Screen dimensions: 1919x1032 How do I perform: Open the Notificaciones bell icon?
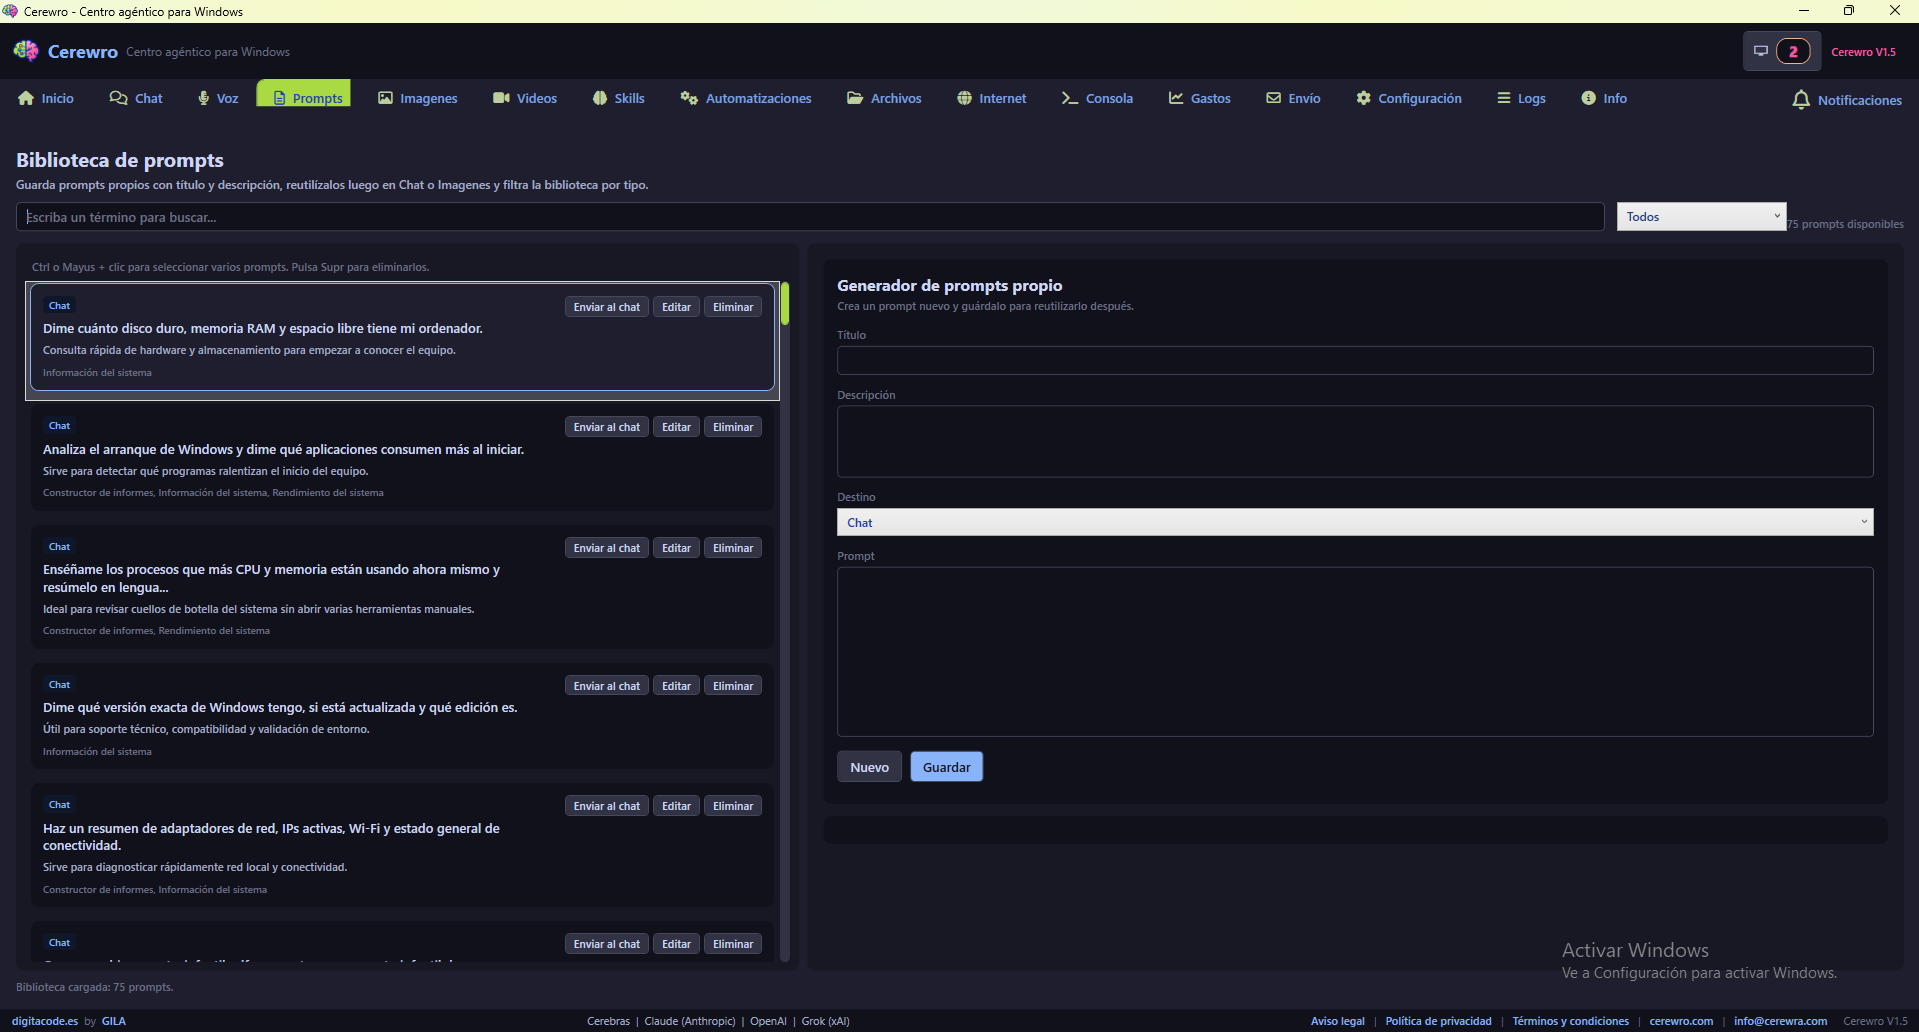click(1801, 100)
